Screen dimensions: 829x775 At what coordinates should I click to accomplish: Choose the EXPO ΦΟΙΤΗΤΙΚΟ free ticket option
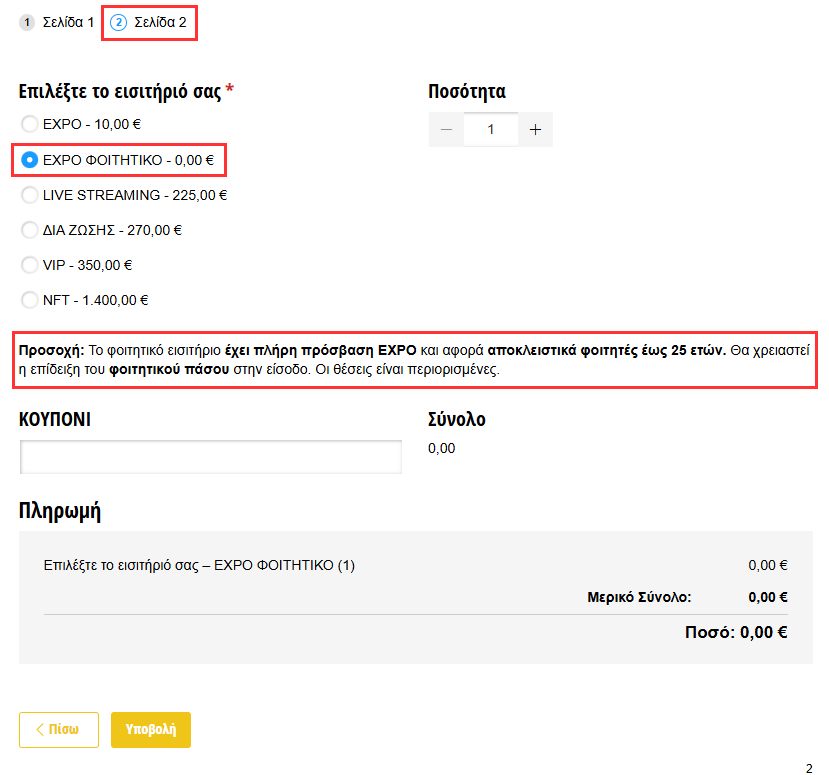pos(30,159)
